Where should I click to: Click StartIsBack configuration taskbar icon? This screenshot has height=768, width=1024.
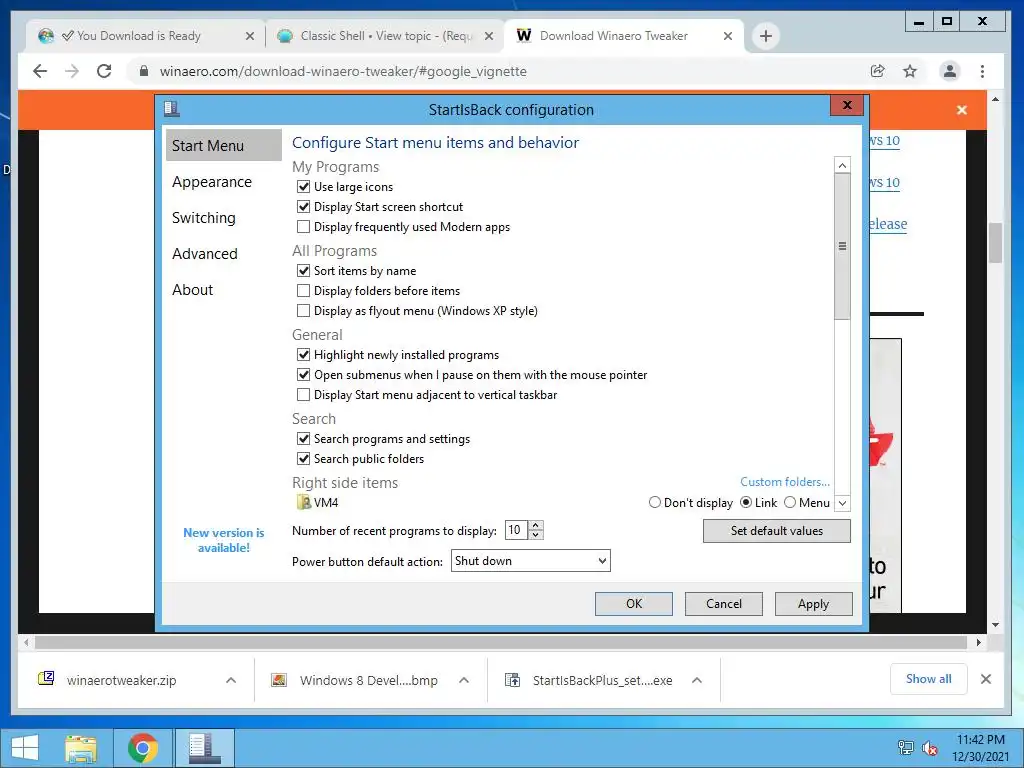[204, 748]
